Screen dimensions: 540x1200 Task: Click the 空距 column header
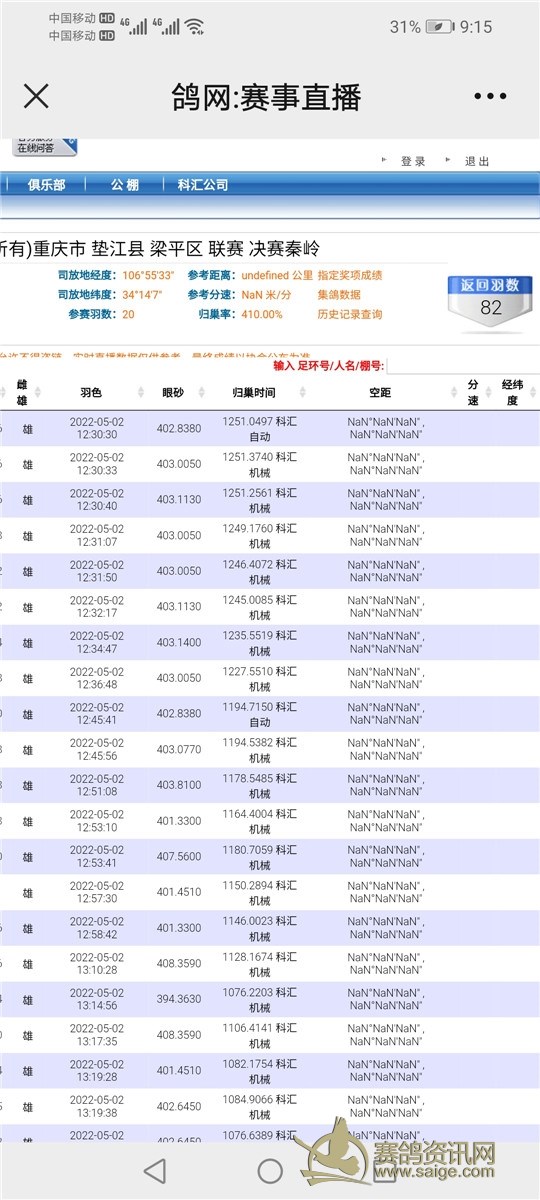pyautogui.click(x=380, y=393)
